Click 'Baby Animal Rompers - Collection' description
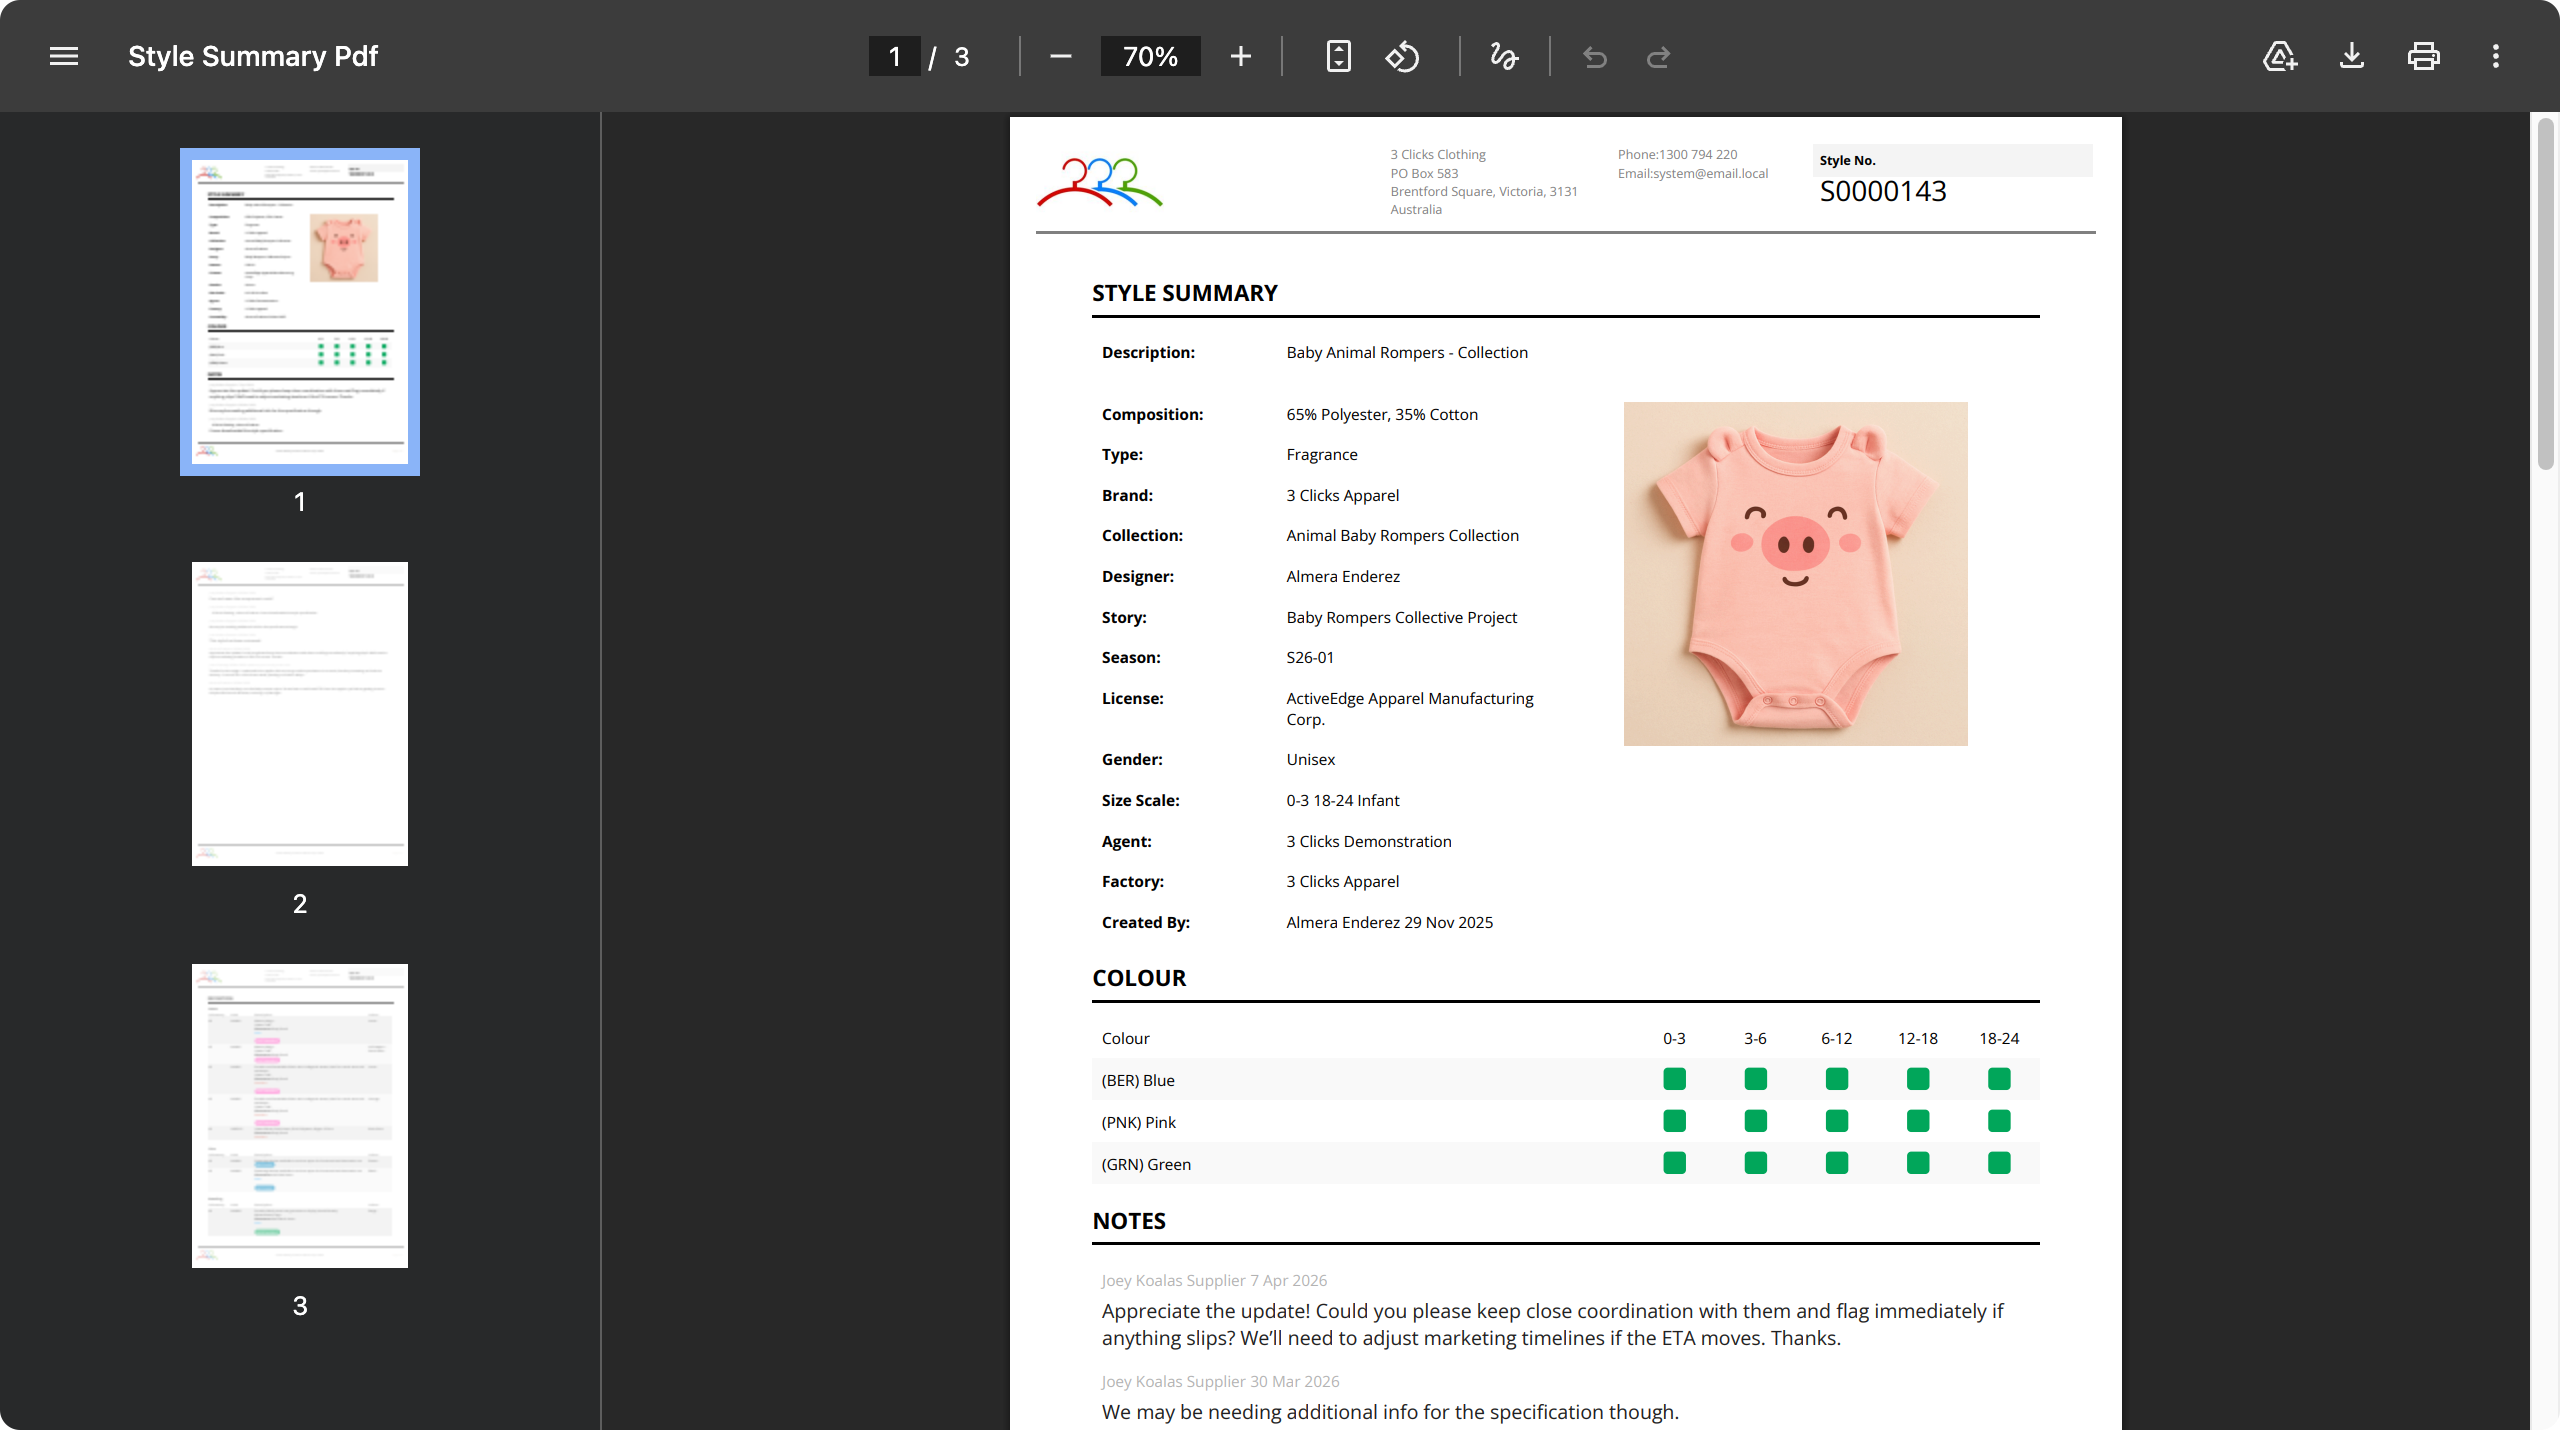 [1407, 352]
